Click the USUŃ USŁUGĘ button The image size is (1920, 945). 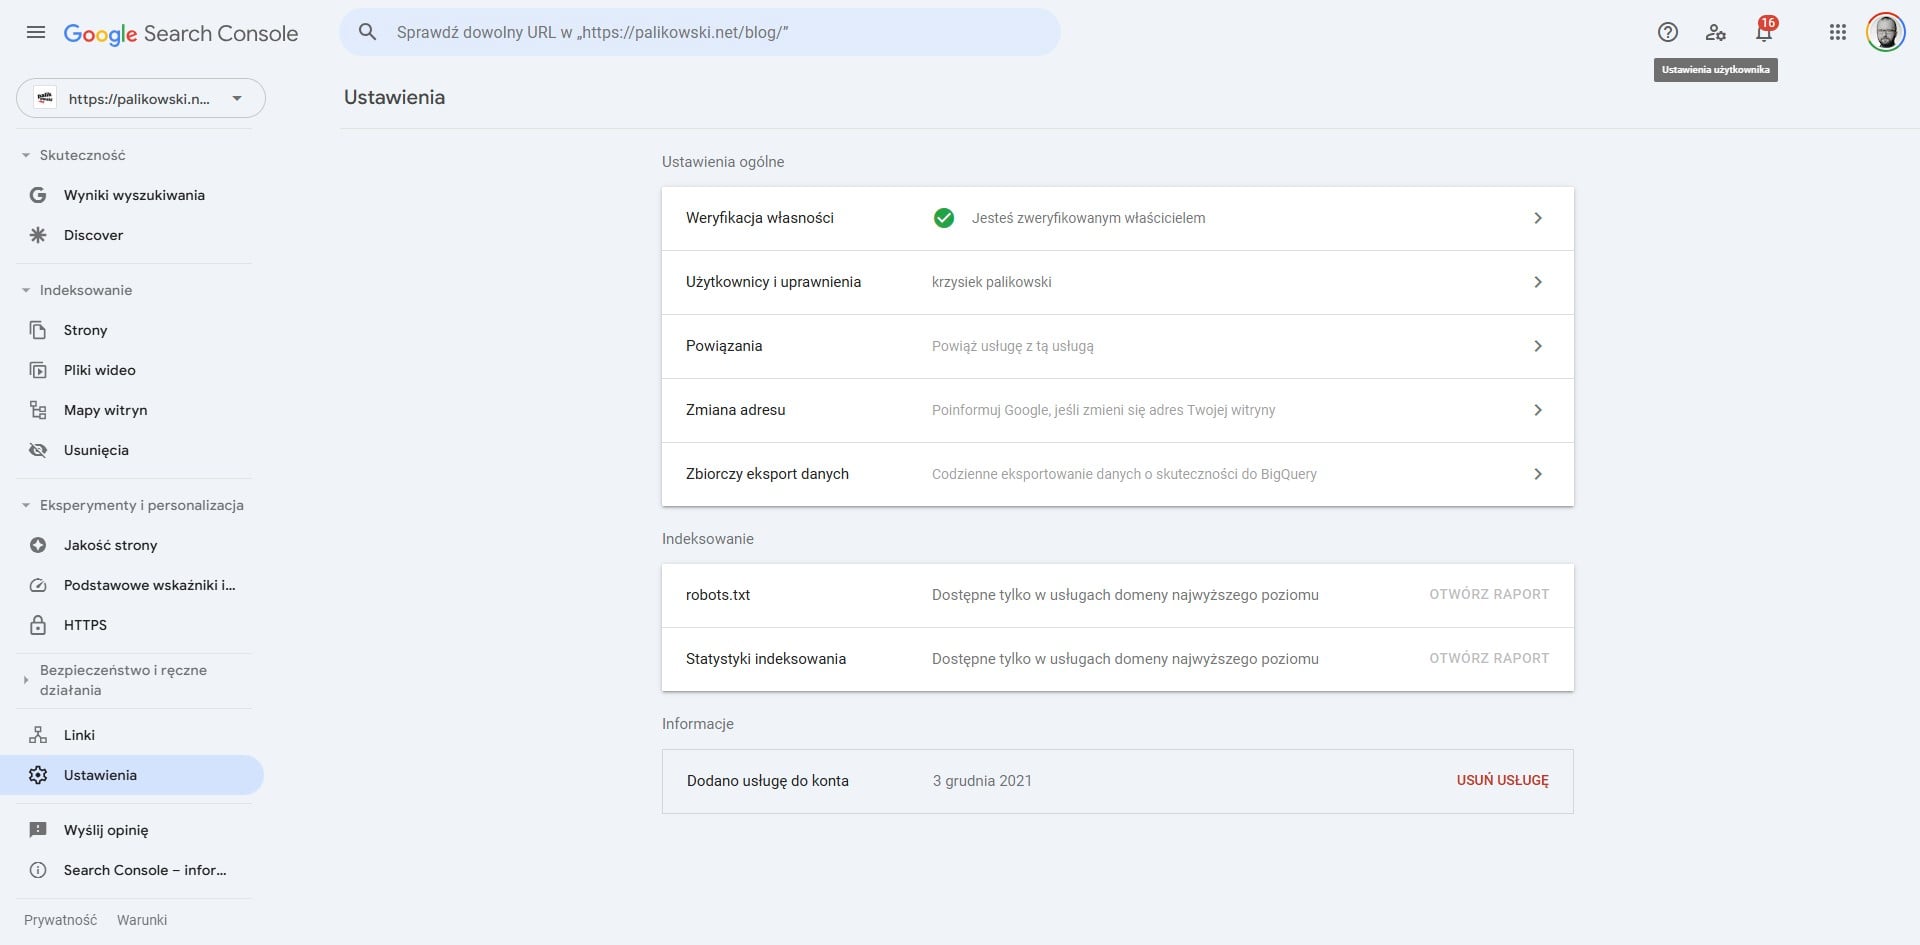click(x=1502, y=780)
